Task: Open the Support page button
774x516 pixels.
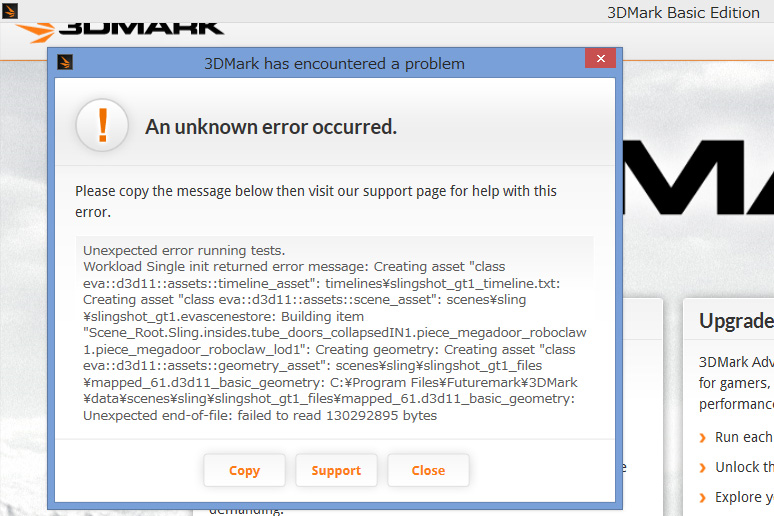Action: (x=336, y=471)
